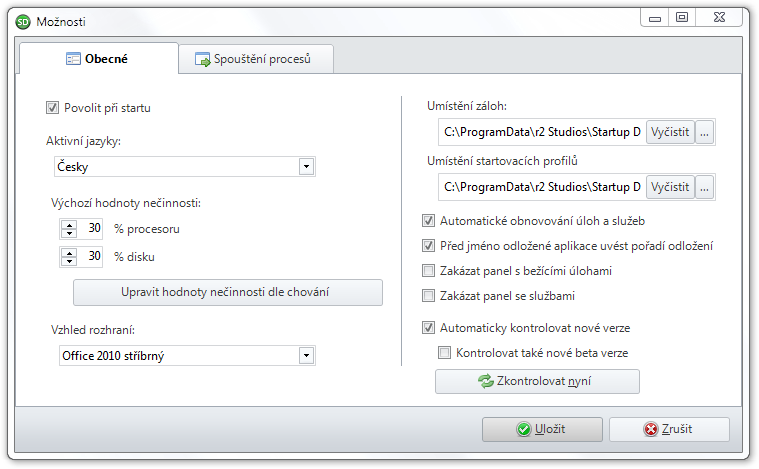Click Vyčistit next to Umístění záloh path
The width and height of the screenshot is (759, 469).
tap(670, 132)
